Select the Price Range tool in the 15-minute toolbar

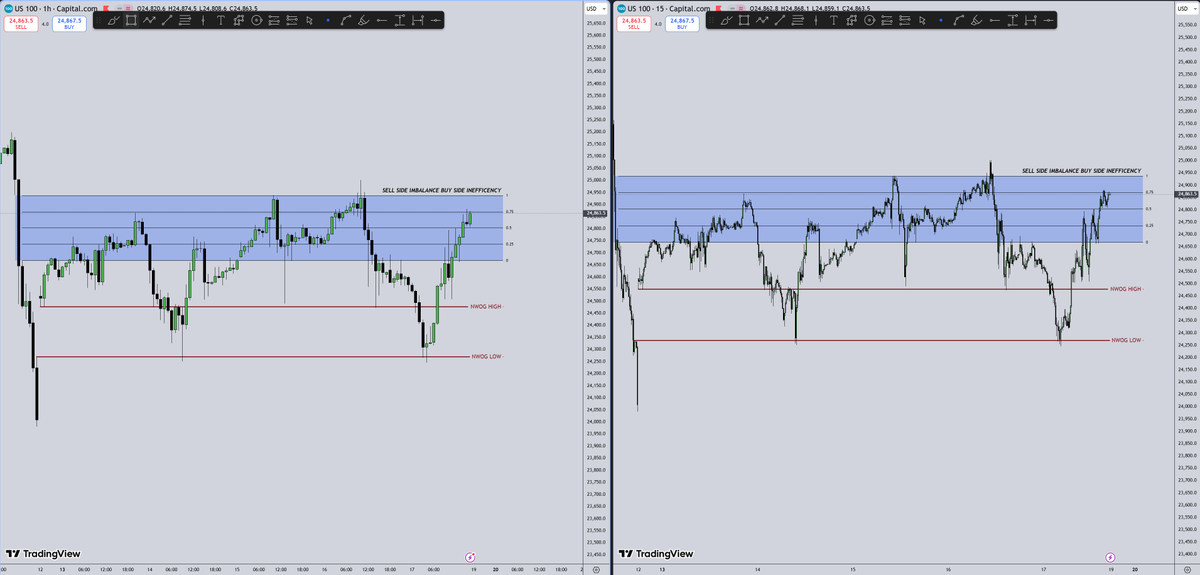pyautogui.click(x=1012, y=20)
